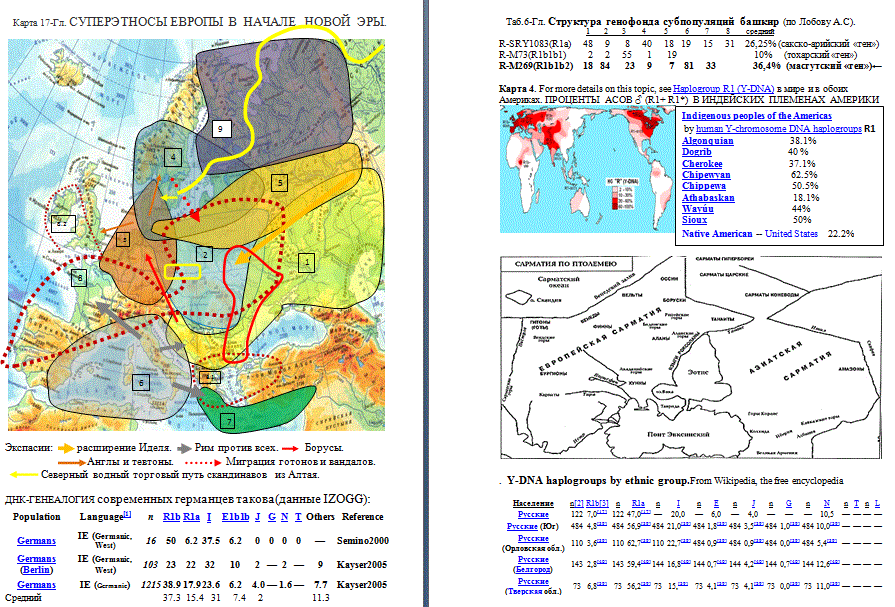Click the Wayúu link
895x607 pixels.
coord(698,209)
